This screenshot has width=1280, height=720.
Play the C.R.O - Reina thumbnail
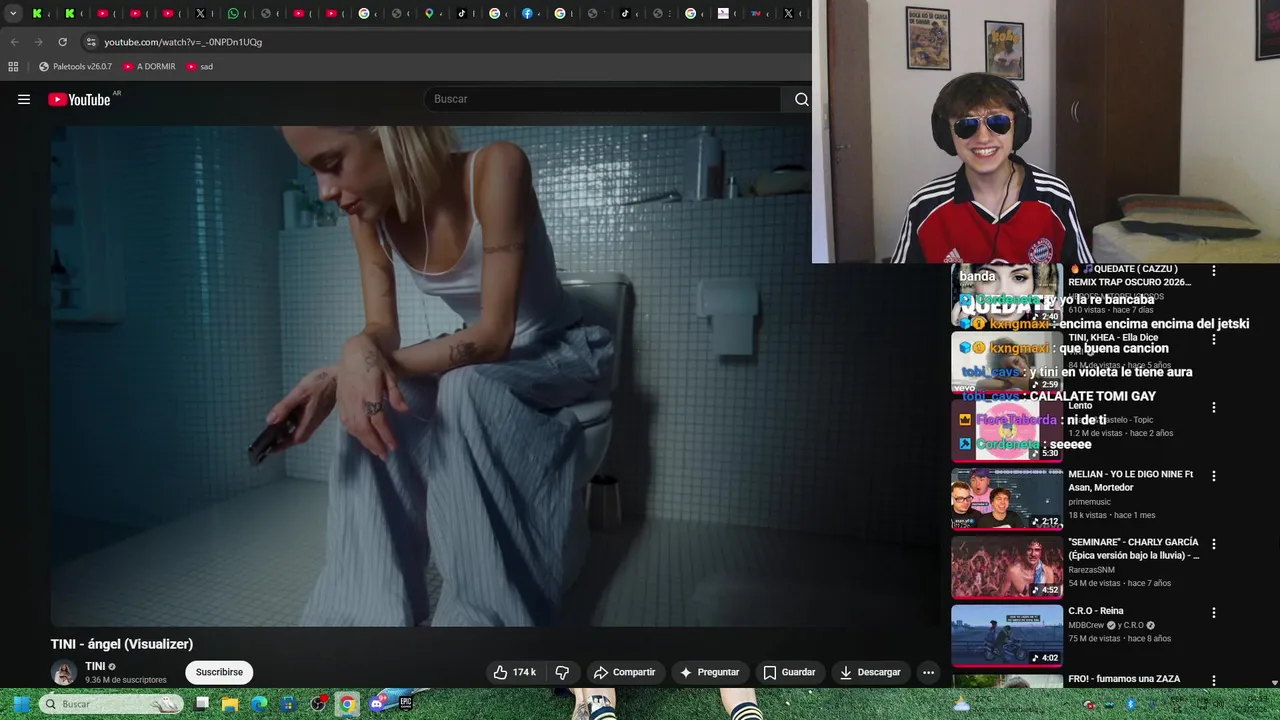coord(1007,635)
